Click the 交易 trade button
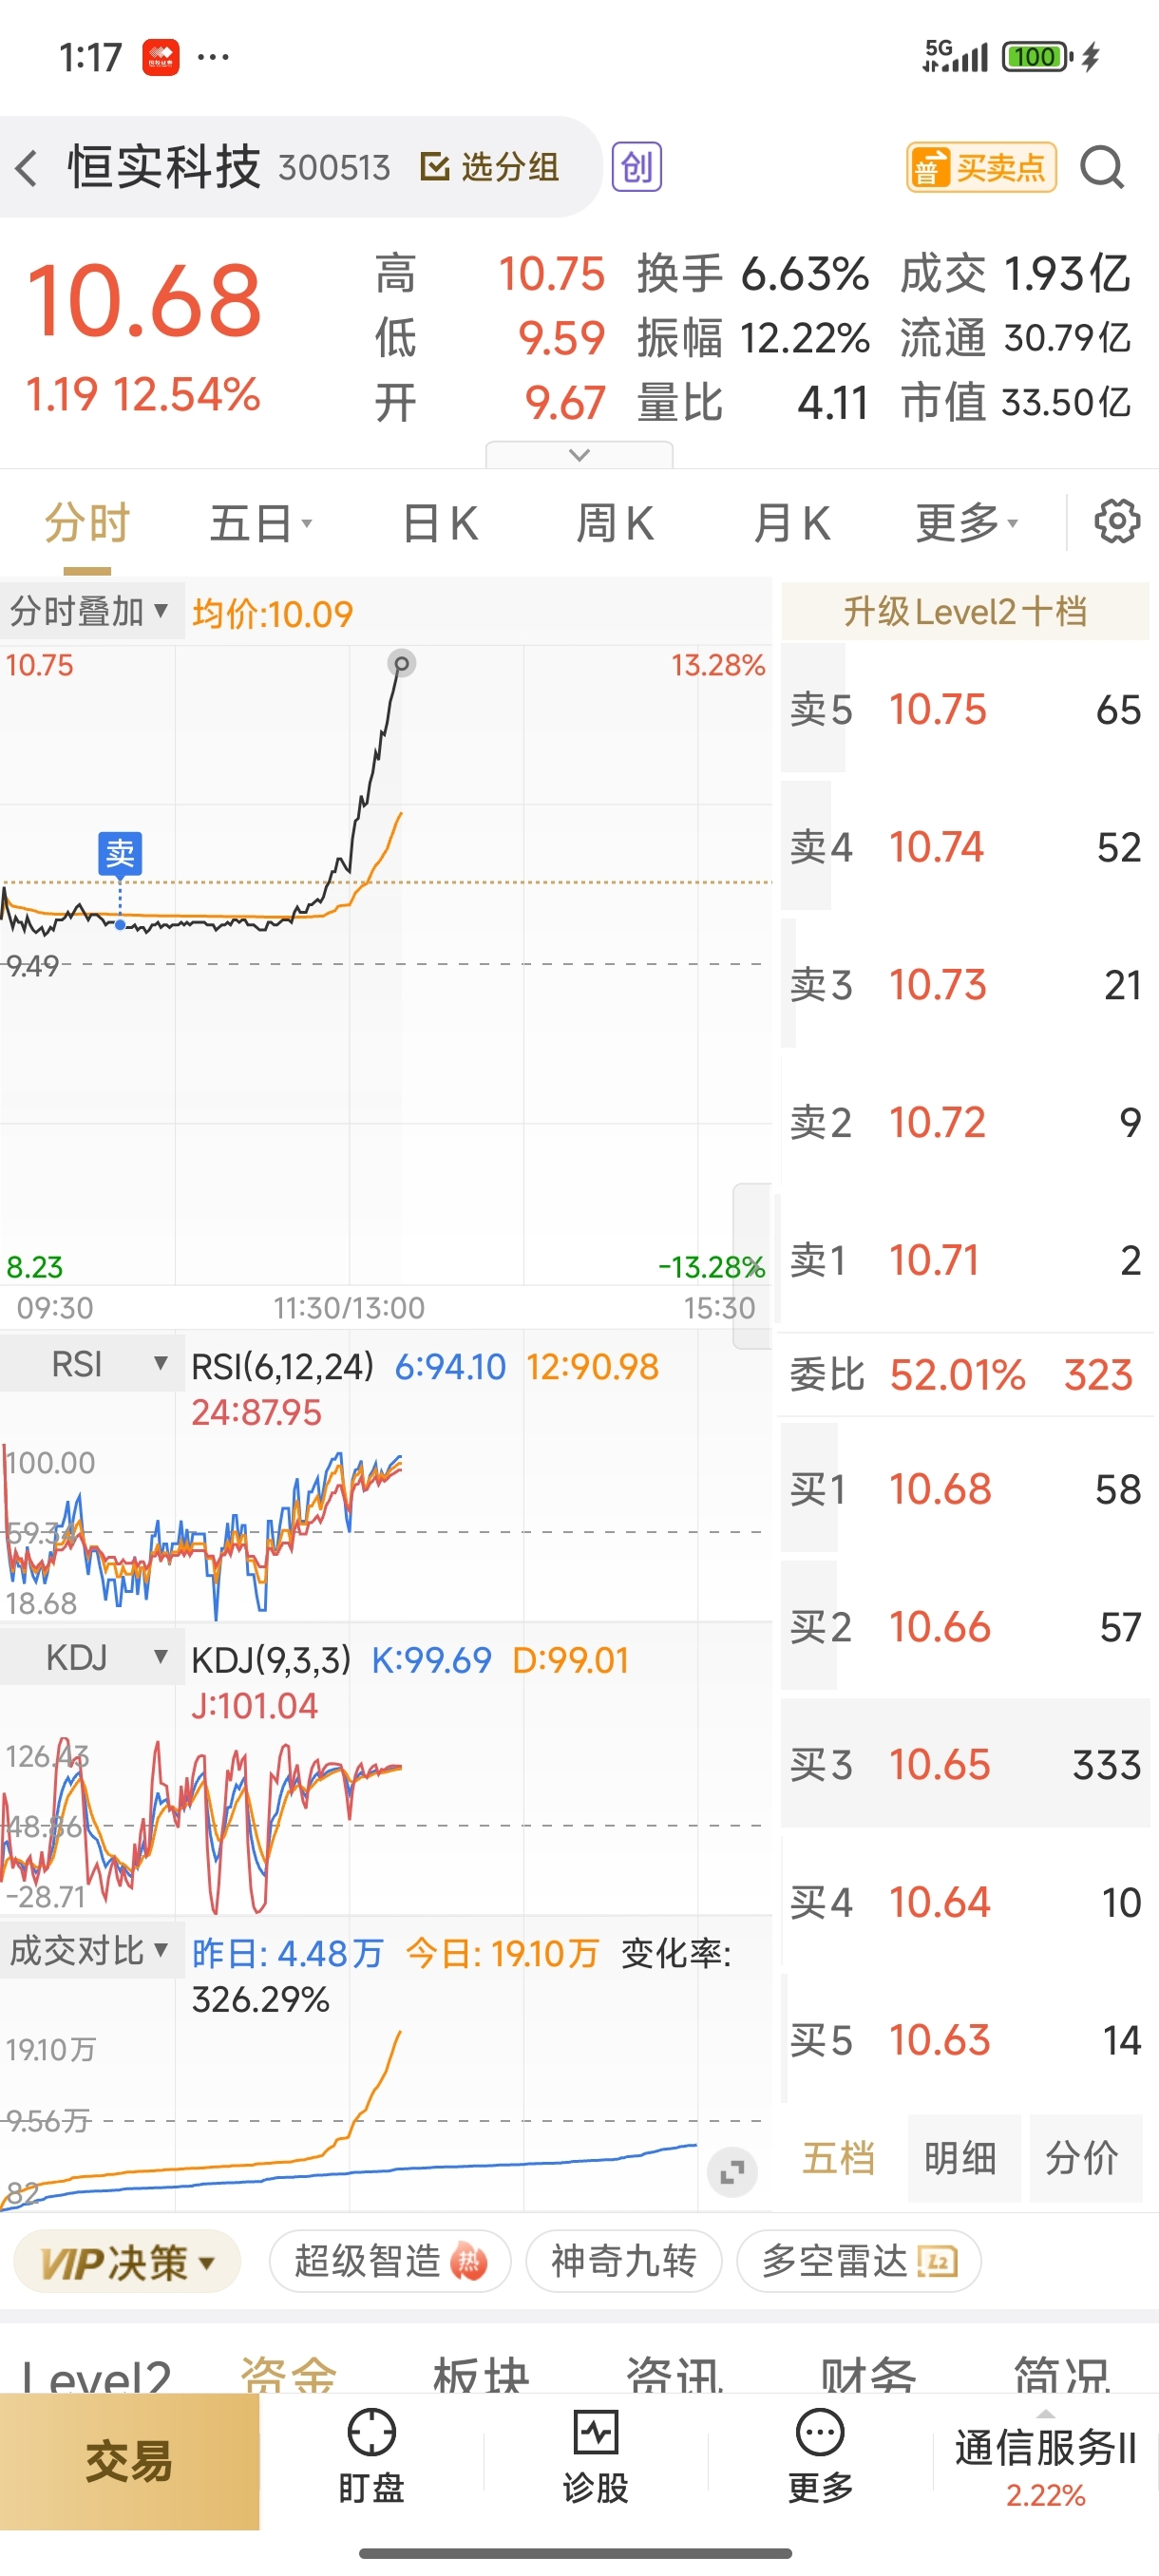This screenshot has height=2576, width=1159. pyautogui.click(x=129, y=2461)
